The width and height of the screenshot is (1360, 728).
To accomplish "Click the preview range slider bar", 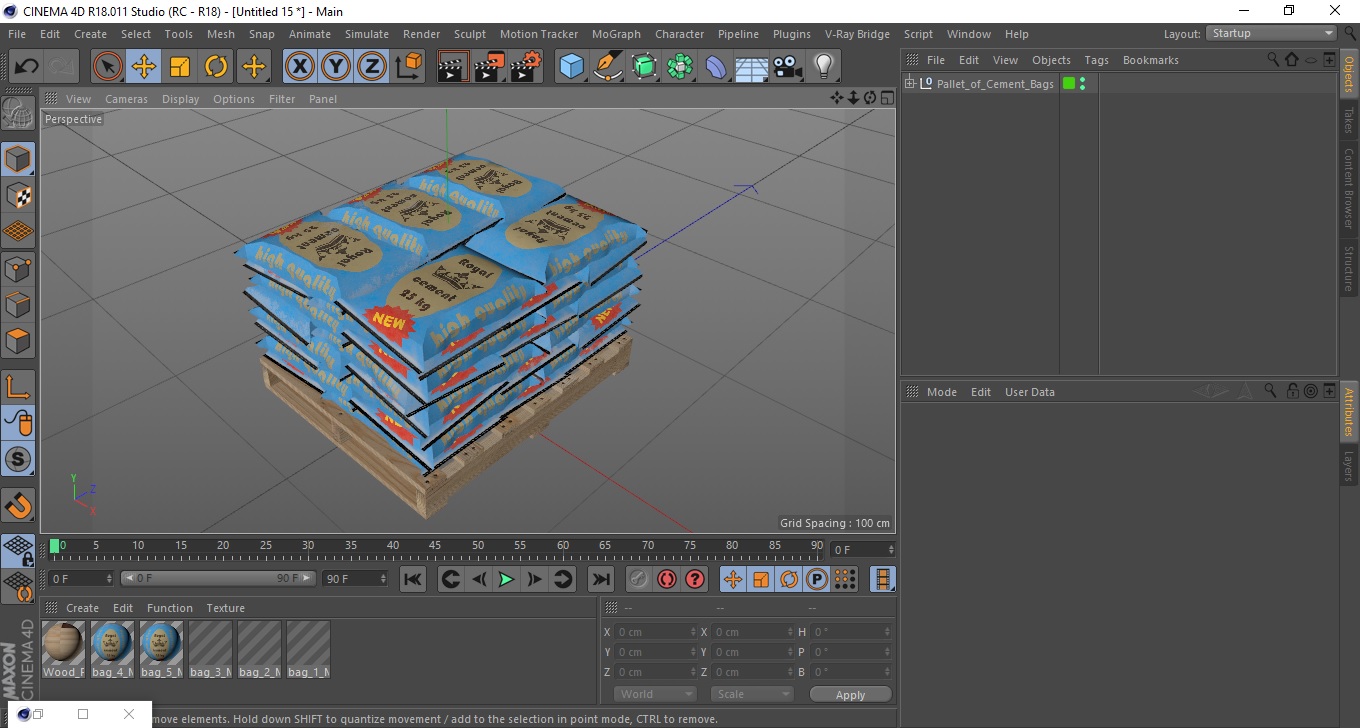I will tap(218, 578).
